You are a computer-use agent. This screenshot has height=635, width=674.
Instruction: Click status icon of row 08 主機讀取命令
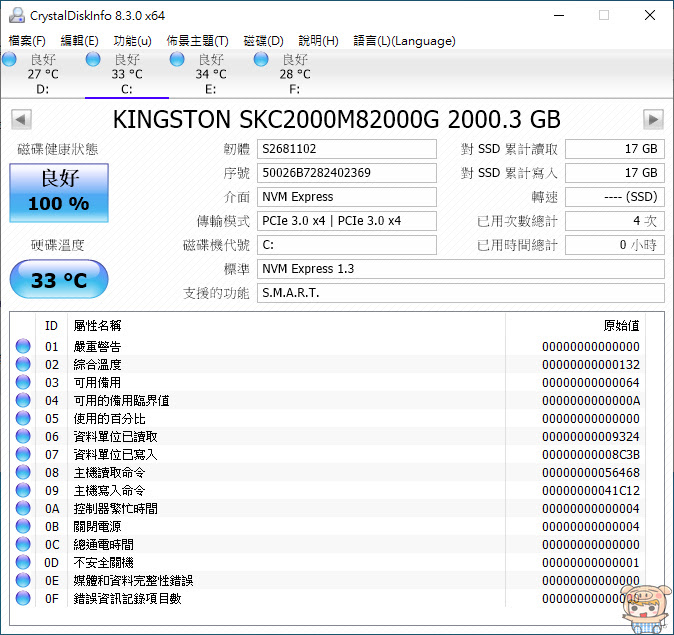click(23, 472)
